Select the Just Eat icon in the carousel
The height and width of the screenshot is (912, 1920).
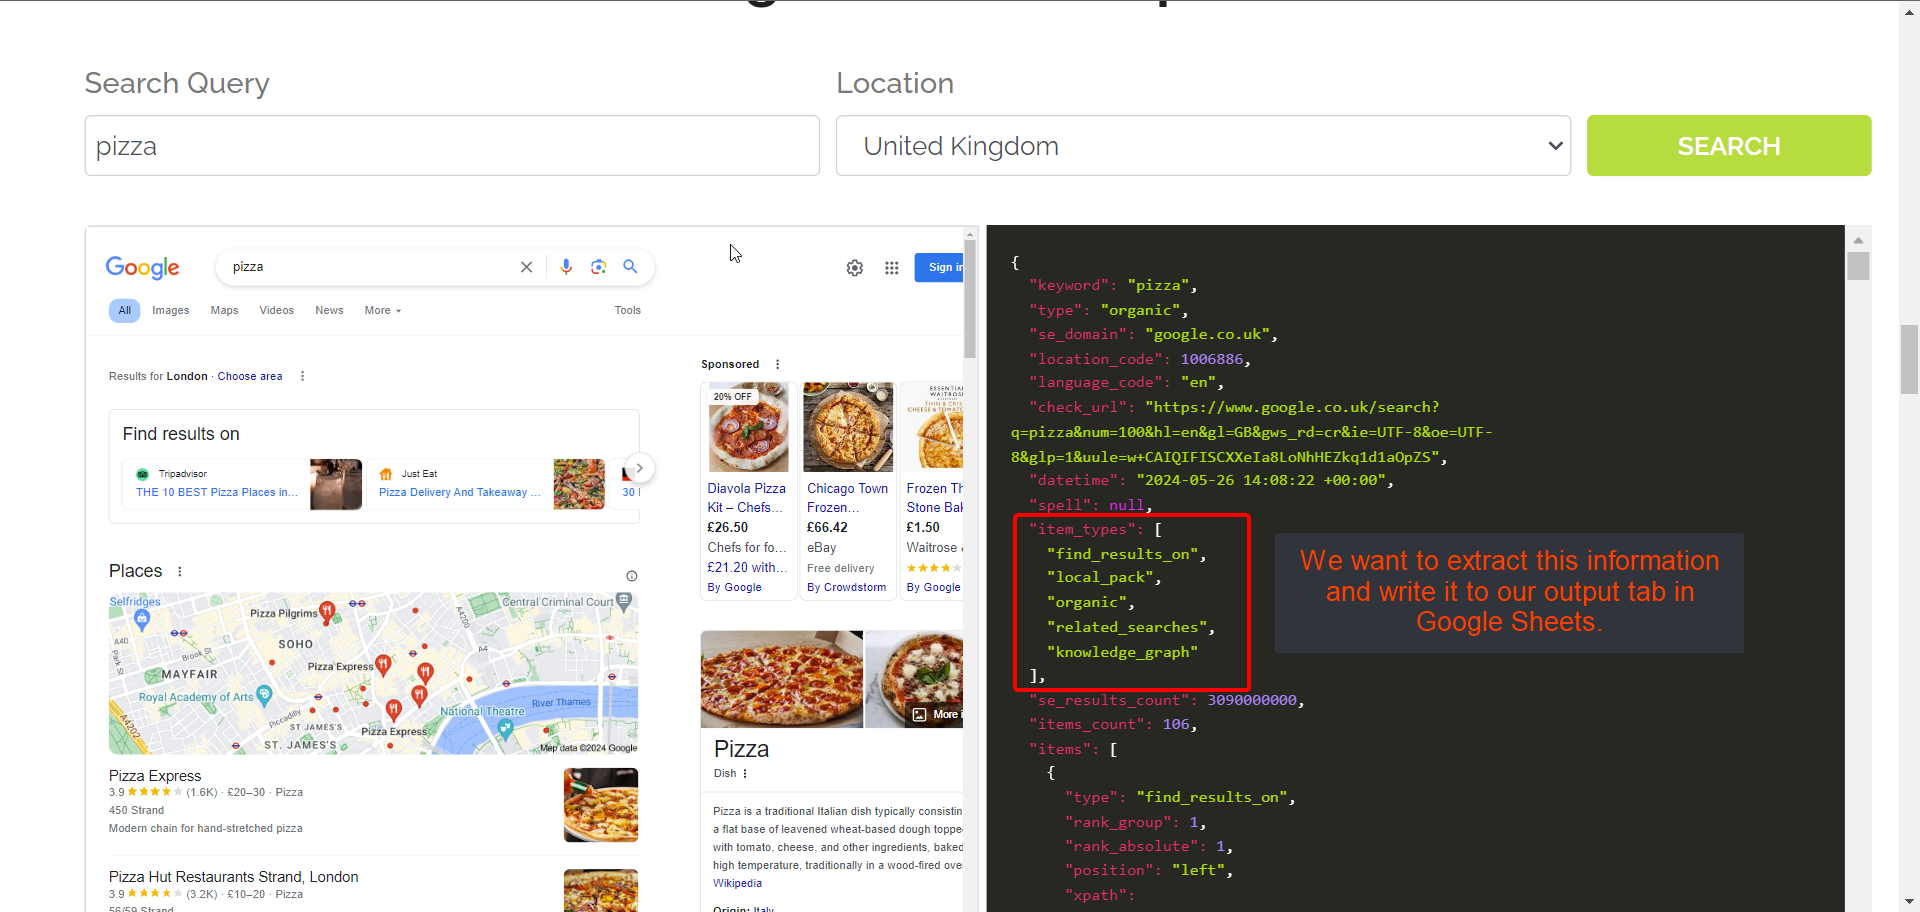click(x=386, y=473)
